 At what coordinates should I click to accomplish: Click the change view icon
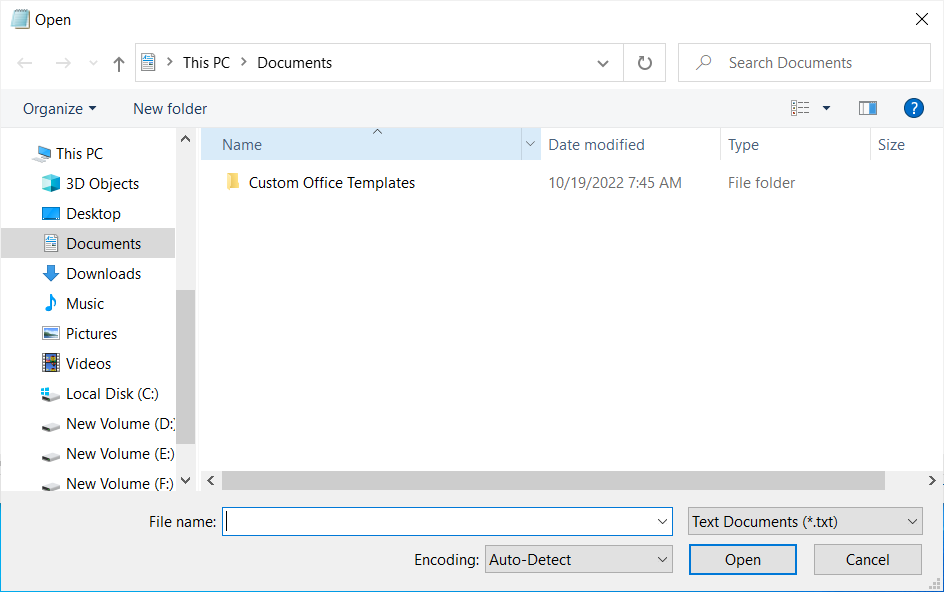click(800, 108)
